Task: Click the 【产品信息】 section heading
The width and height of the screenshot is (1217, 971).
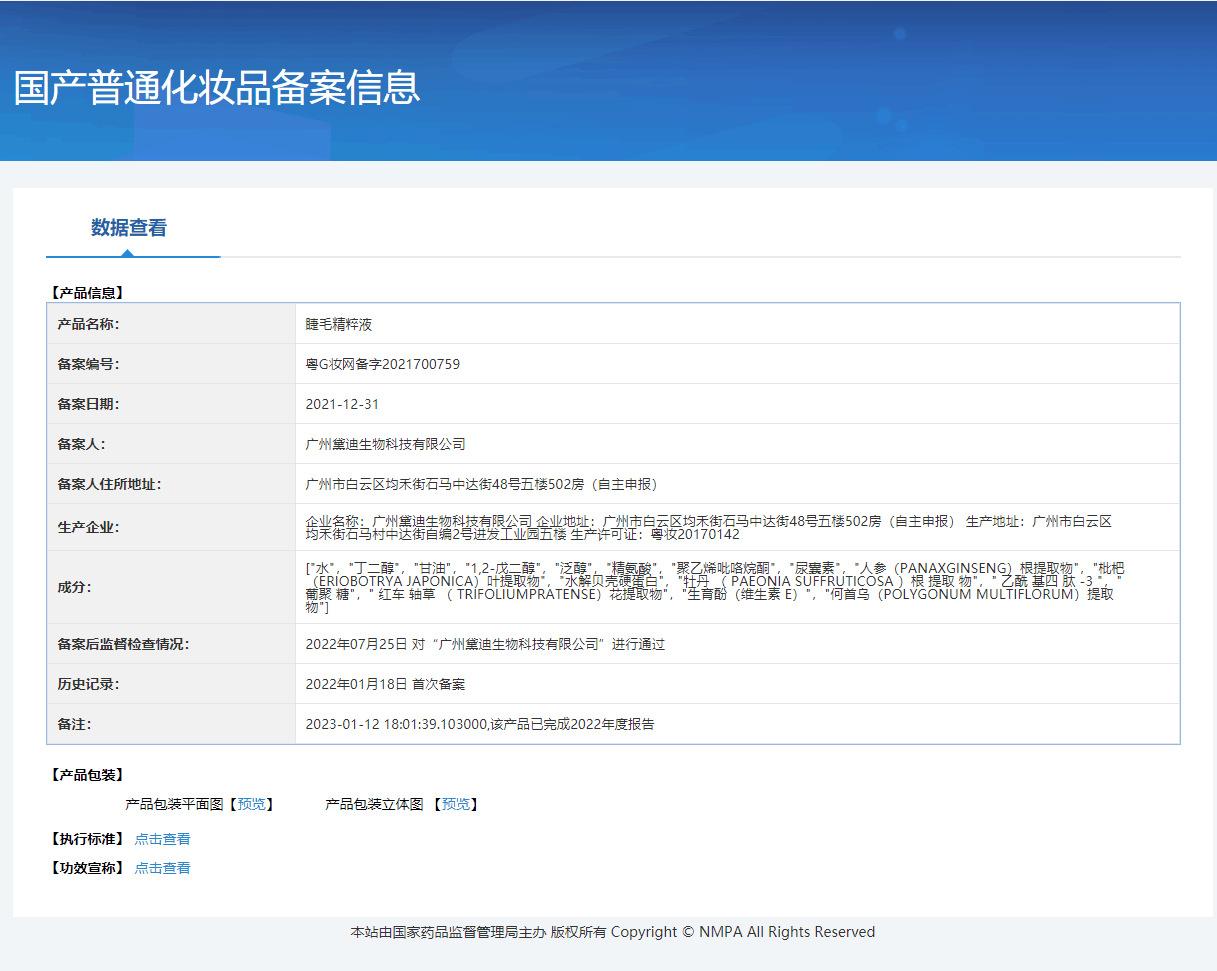Action: [87, 293]
